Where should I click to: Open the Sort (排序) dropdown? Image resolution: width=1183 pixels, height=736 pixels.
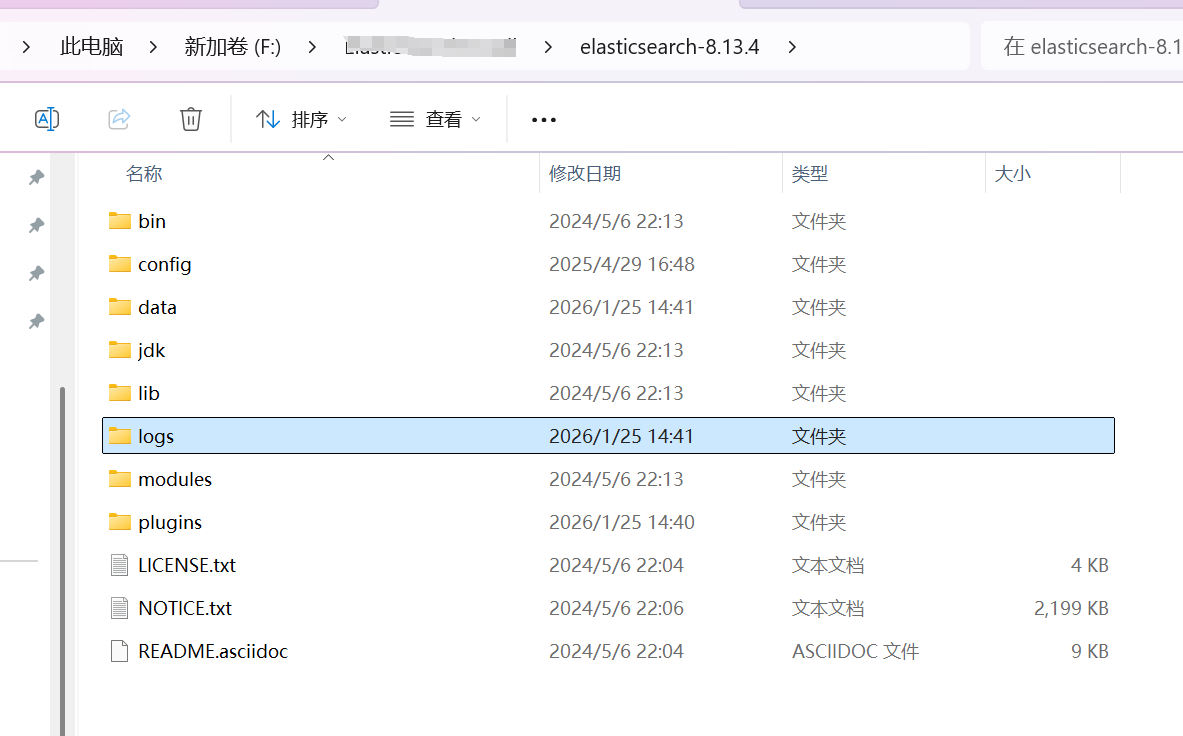[x=301, y=119]
